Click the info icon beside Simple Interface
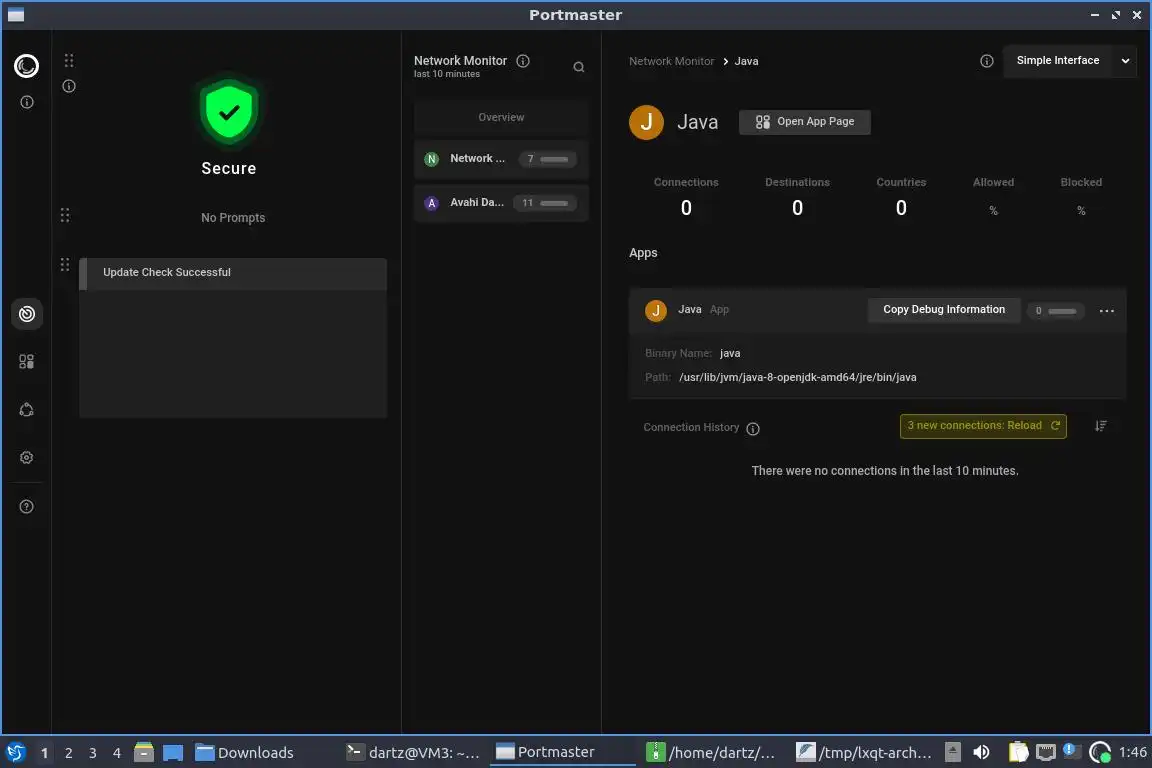The image size is (1152, 768). [987, 61]
